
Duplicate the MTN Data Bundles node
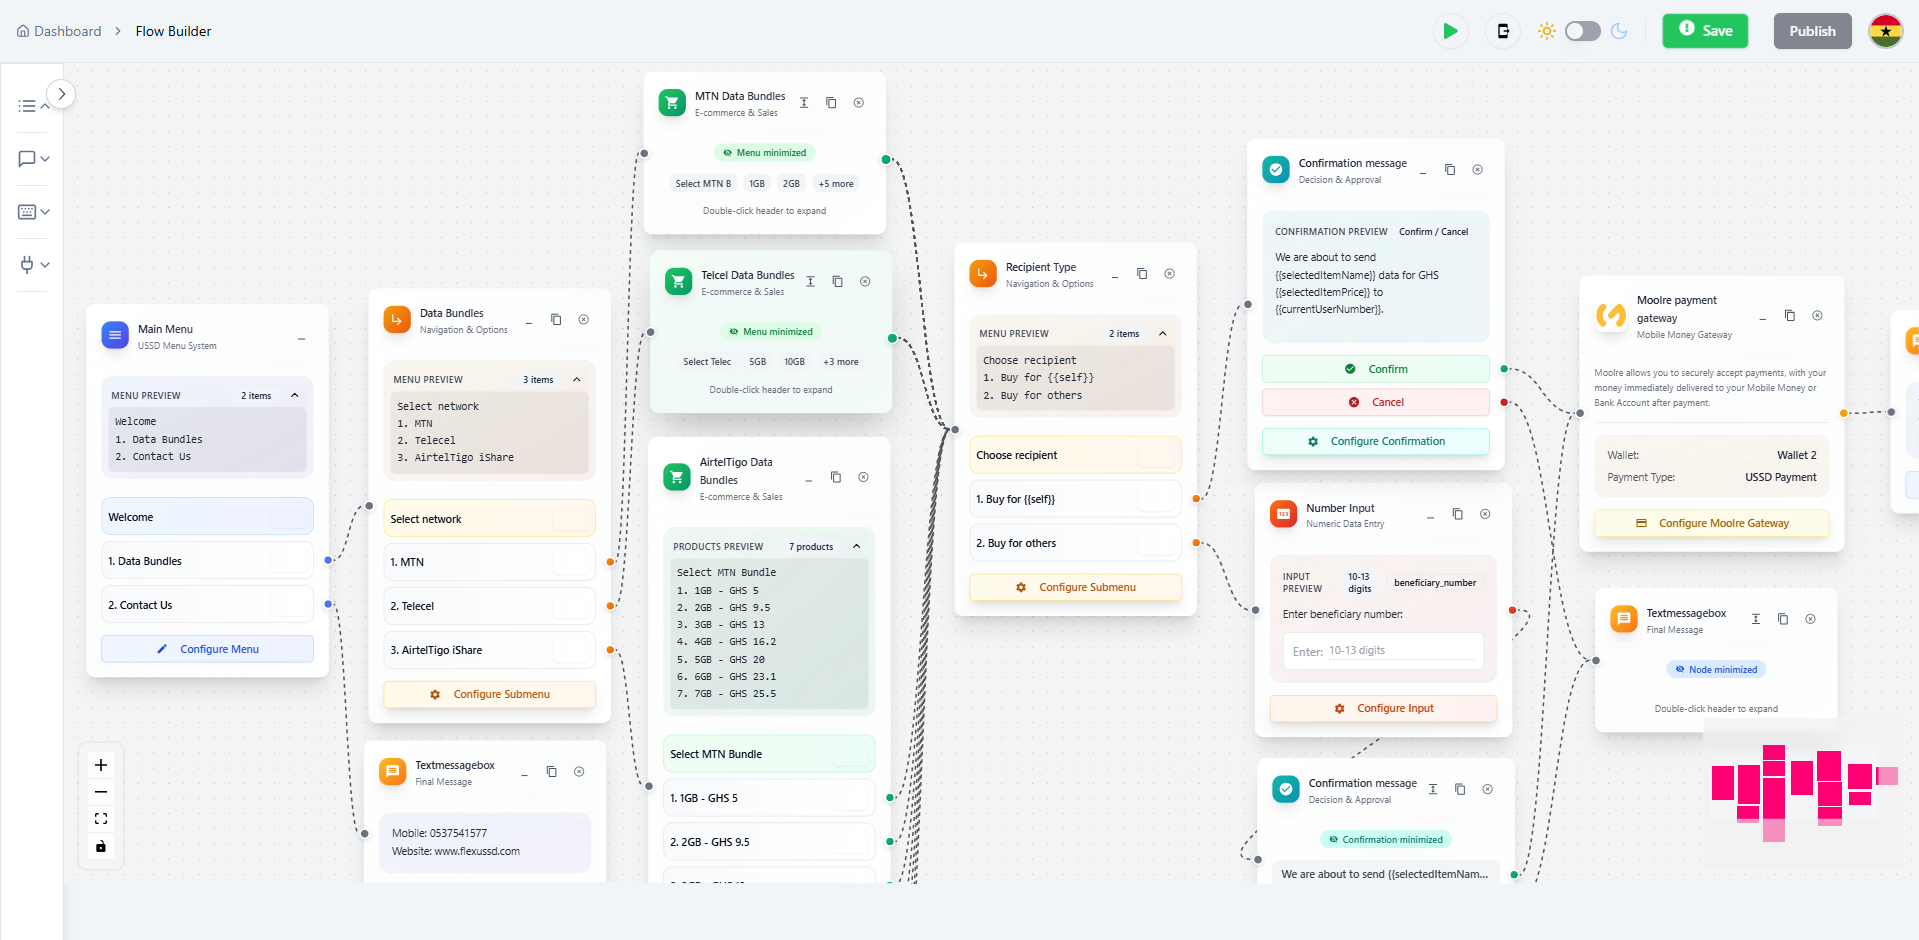click(x=831, y=102)
